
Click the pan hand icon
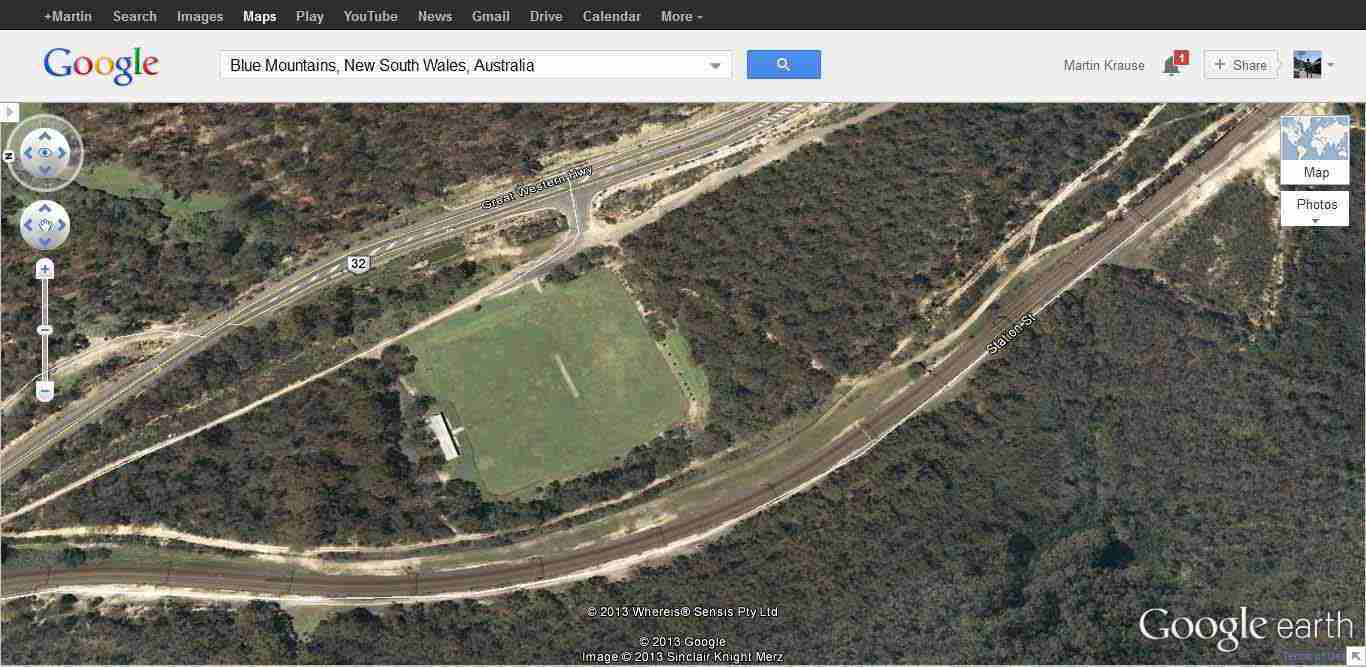pyautogui.click(x=45, y=226)
